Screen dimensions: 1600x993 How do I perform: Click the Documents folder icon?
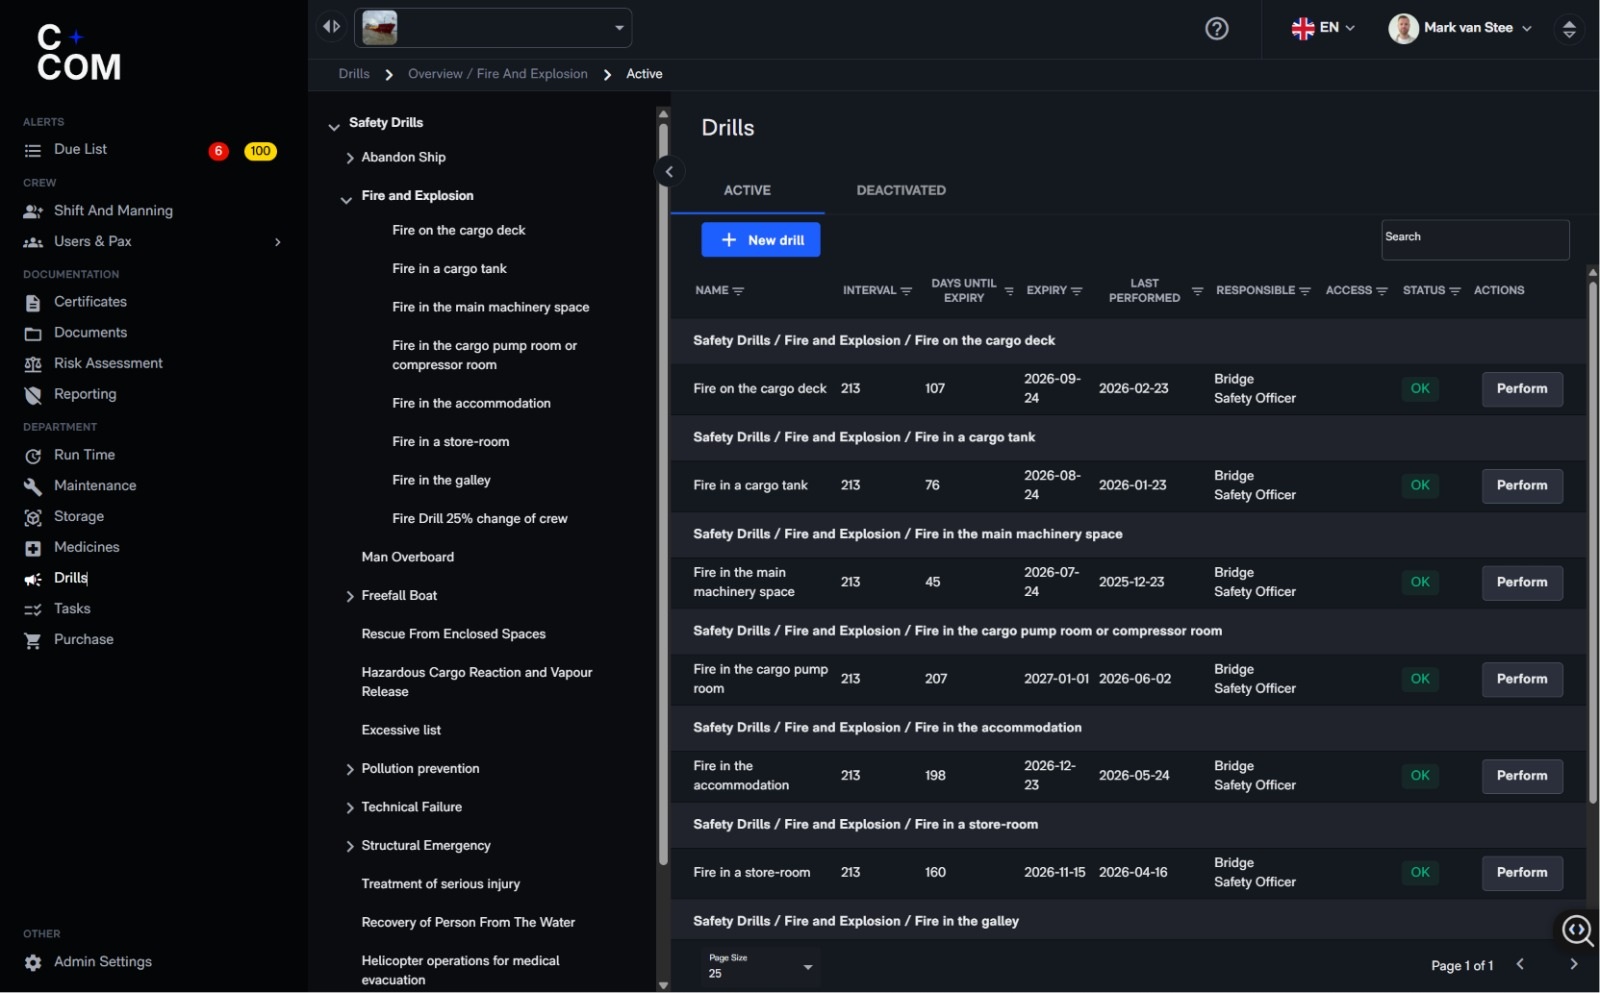[33, 333]
